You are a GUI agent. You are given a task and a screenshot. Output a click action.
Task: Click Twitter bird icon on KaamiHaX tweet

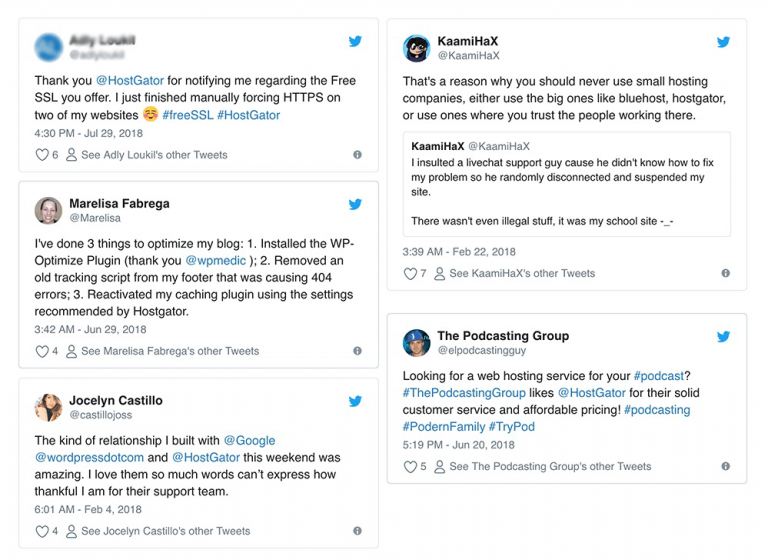click(x=723, y=42)
